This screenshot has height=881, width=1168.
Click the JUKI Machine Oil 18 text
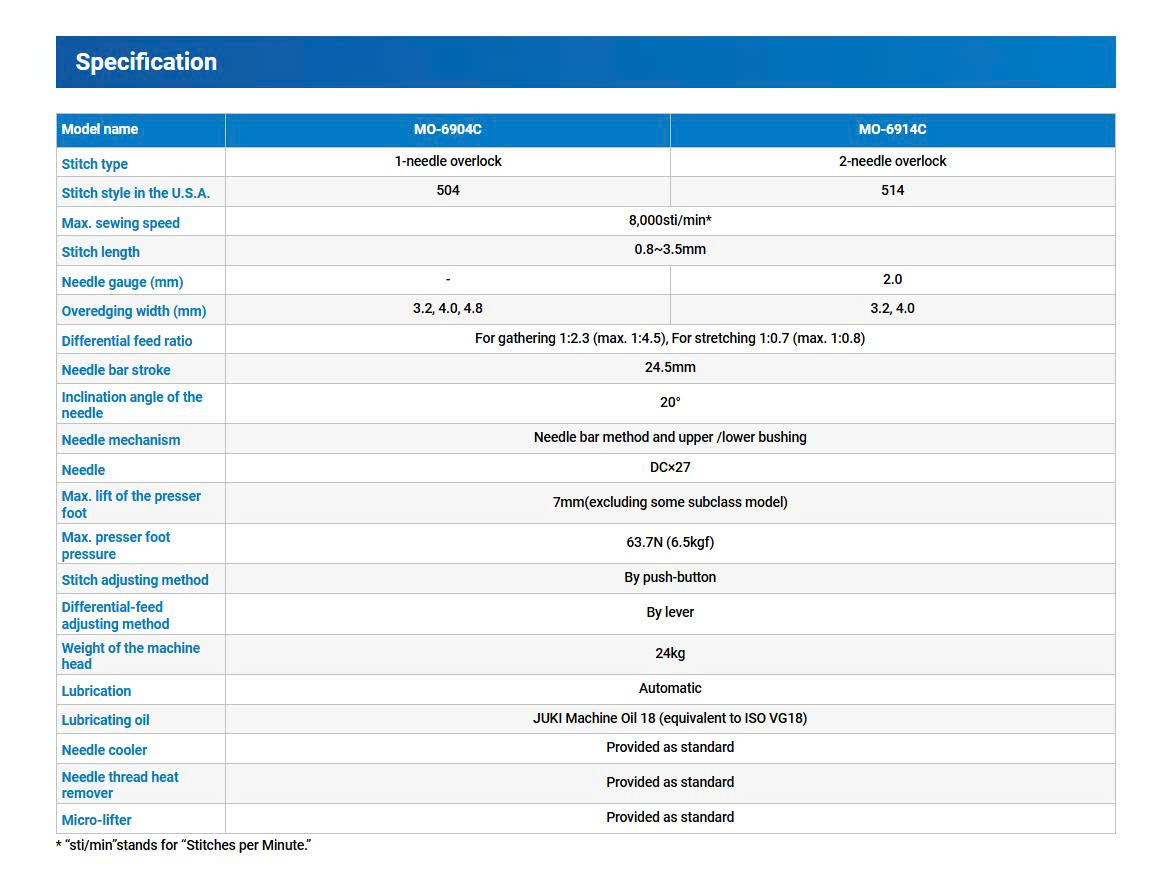click(x=670, y=718)
